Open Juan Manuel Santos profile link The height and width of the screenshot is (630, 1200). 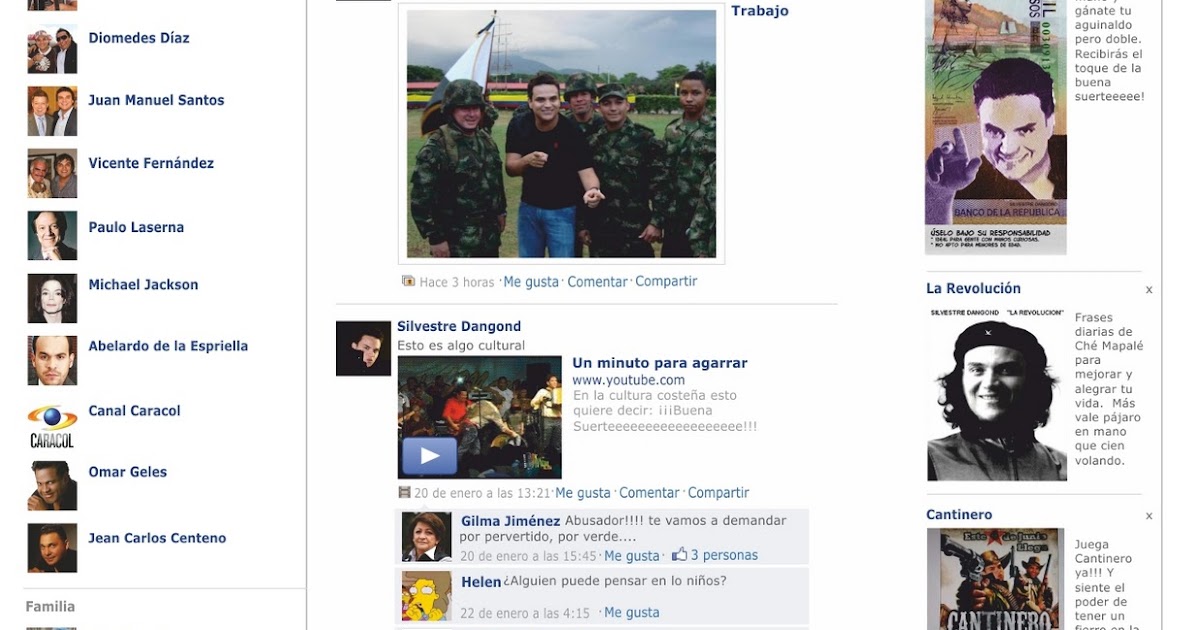[x=156, y=100]
